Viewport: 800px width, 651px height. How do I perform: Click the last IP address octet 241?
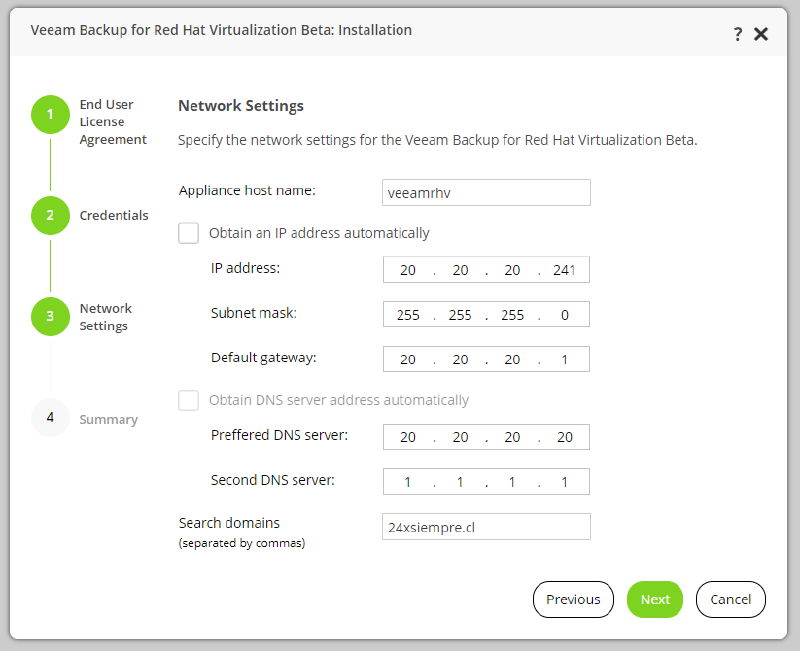564,270
